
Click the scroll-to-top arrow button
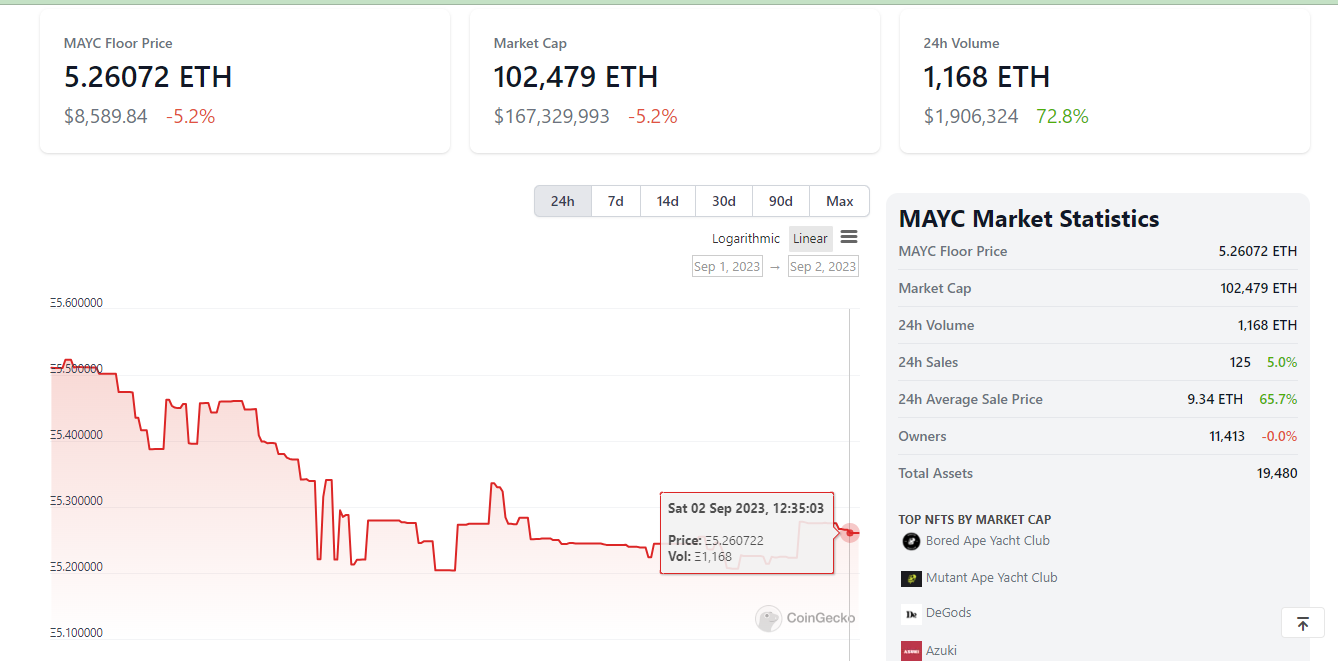[x=1302, y=623]
